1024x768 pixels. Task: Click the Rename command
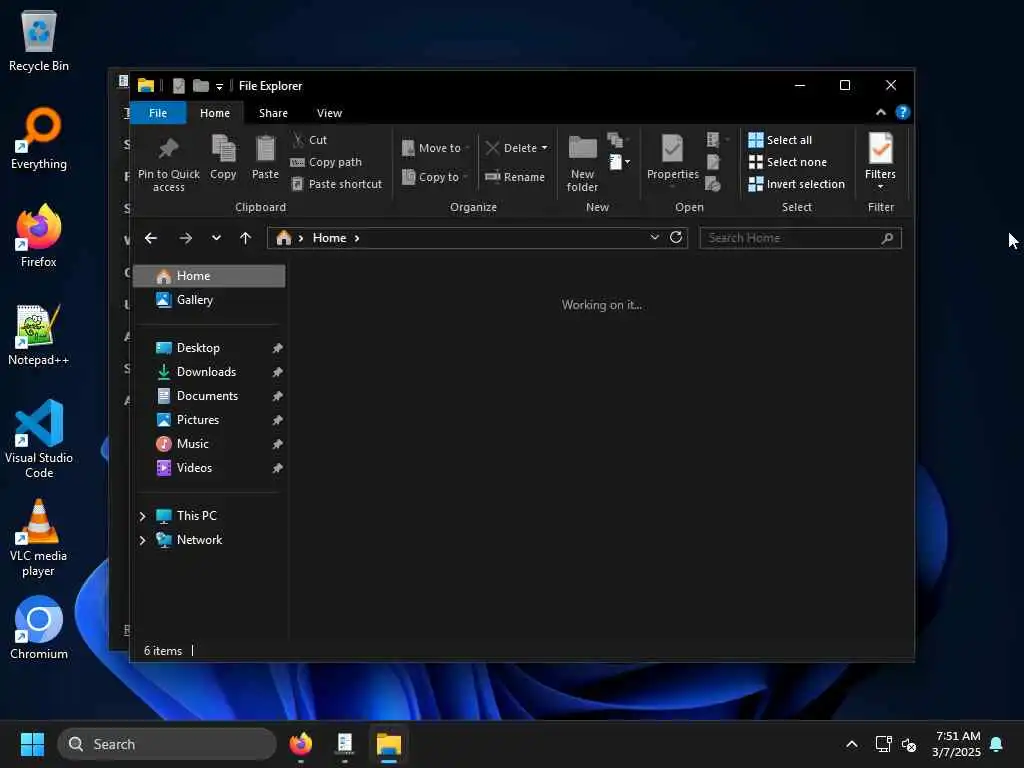515,177
